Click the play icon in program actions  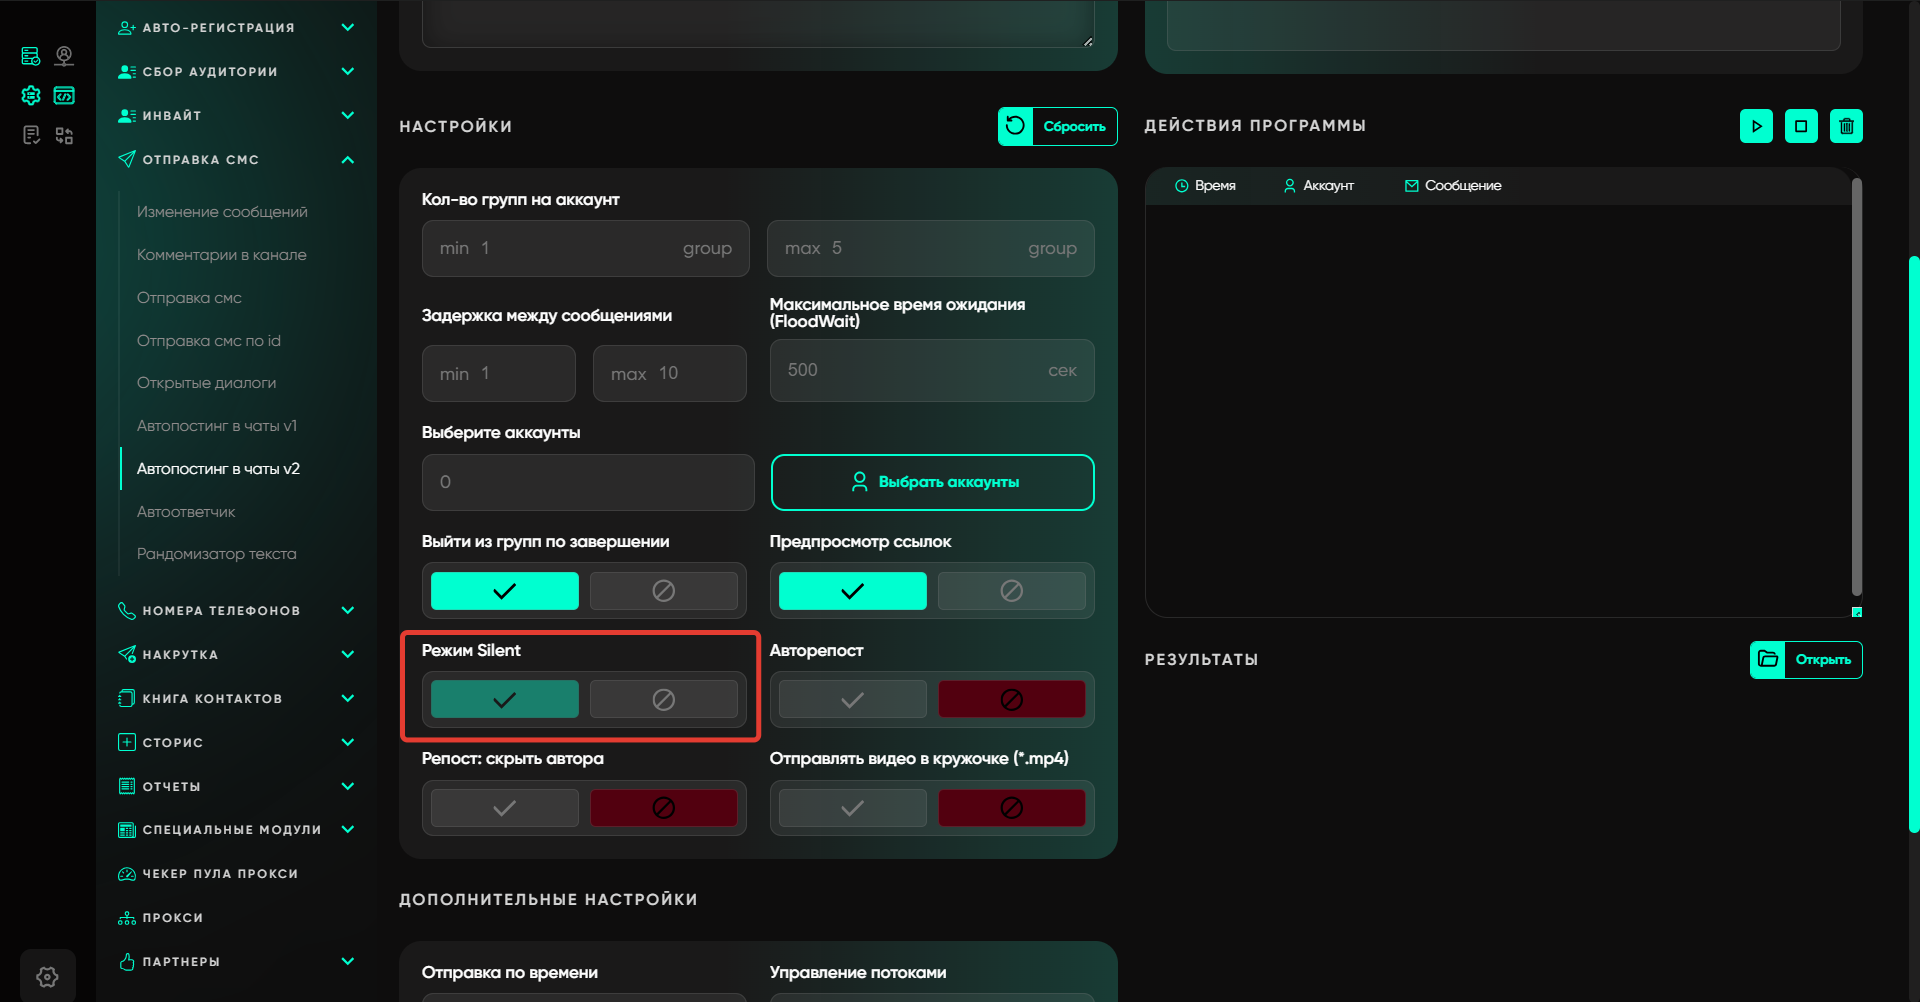tap(1756, 126)
